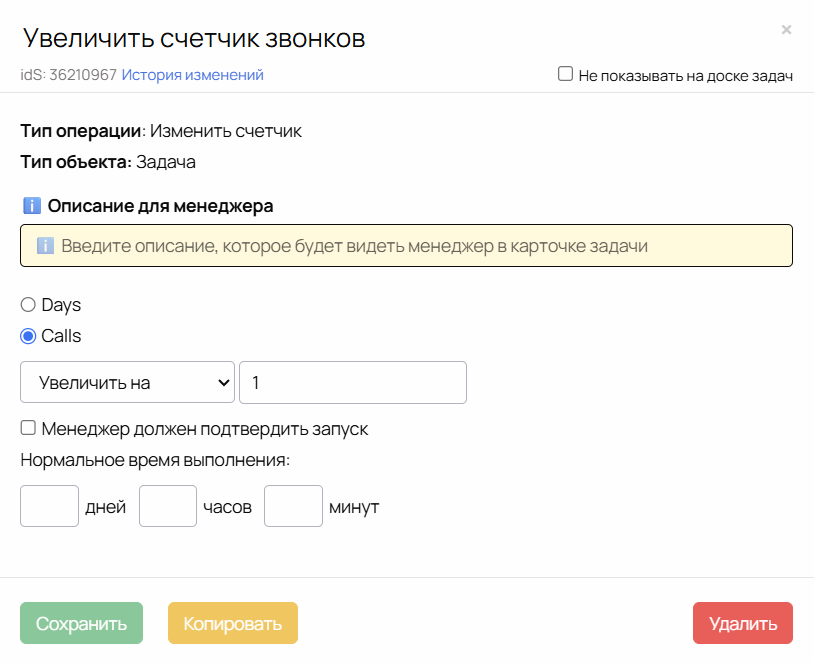814x663 pixels.
Task: Click the 'idS: 36210967' identifier text
Action: pyautogui.click(x=69, y=75)
